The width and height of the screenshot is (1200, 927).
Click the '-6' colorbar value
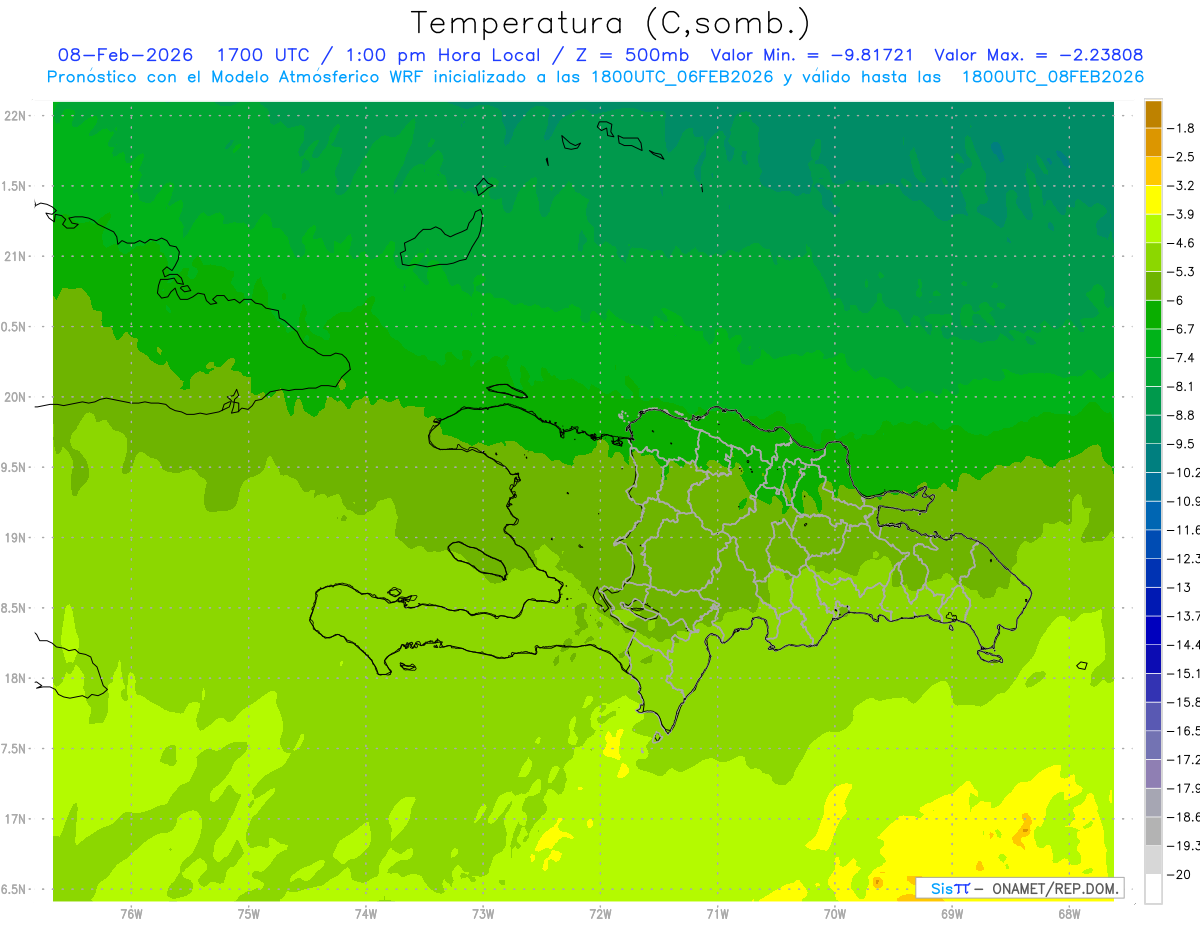pyautogui.click(x=1176, y=301)
